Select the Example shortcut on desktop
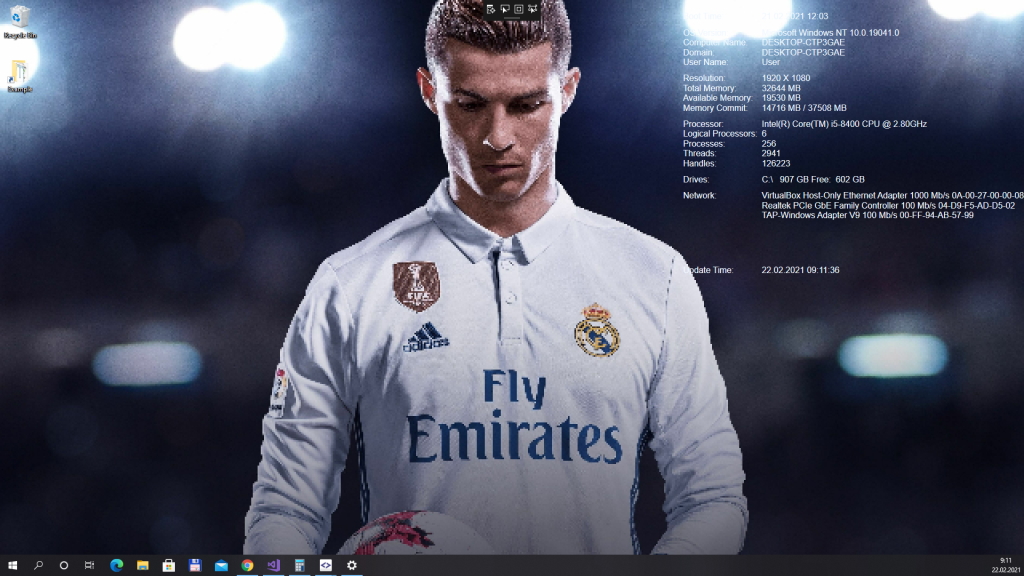 (20, 76)
